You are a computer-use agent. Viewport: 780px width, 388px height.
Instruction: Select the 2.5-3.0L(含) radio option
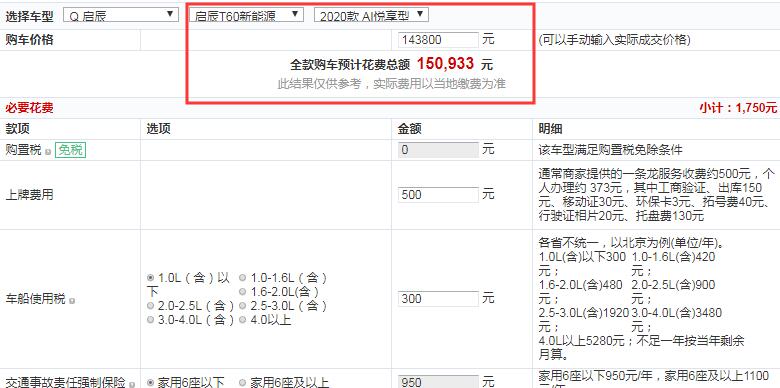pos(242,305)
